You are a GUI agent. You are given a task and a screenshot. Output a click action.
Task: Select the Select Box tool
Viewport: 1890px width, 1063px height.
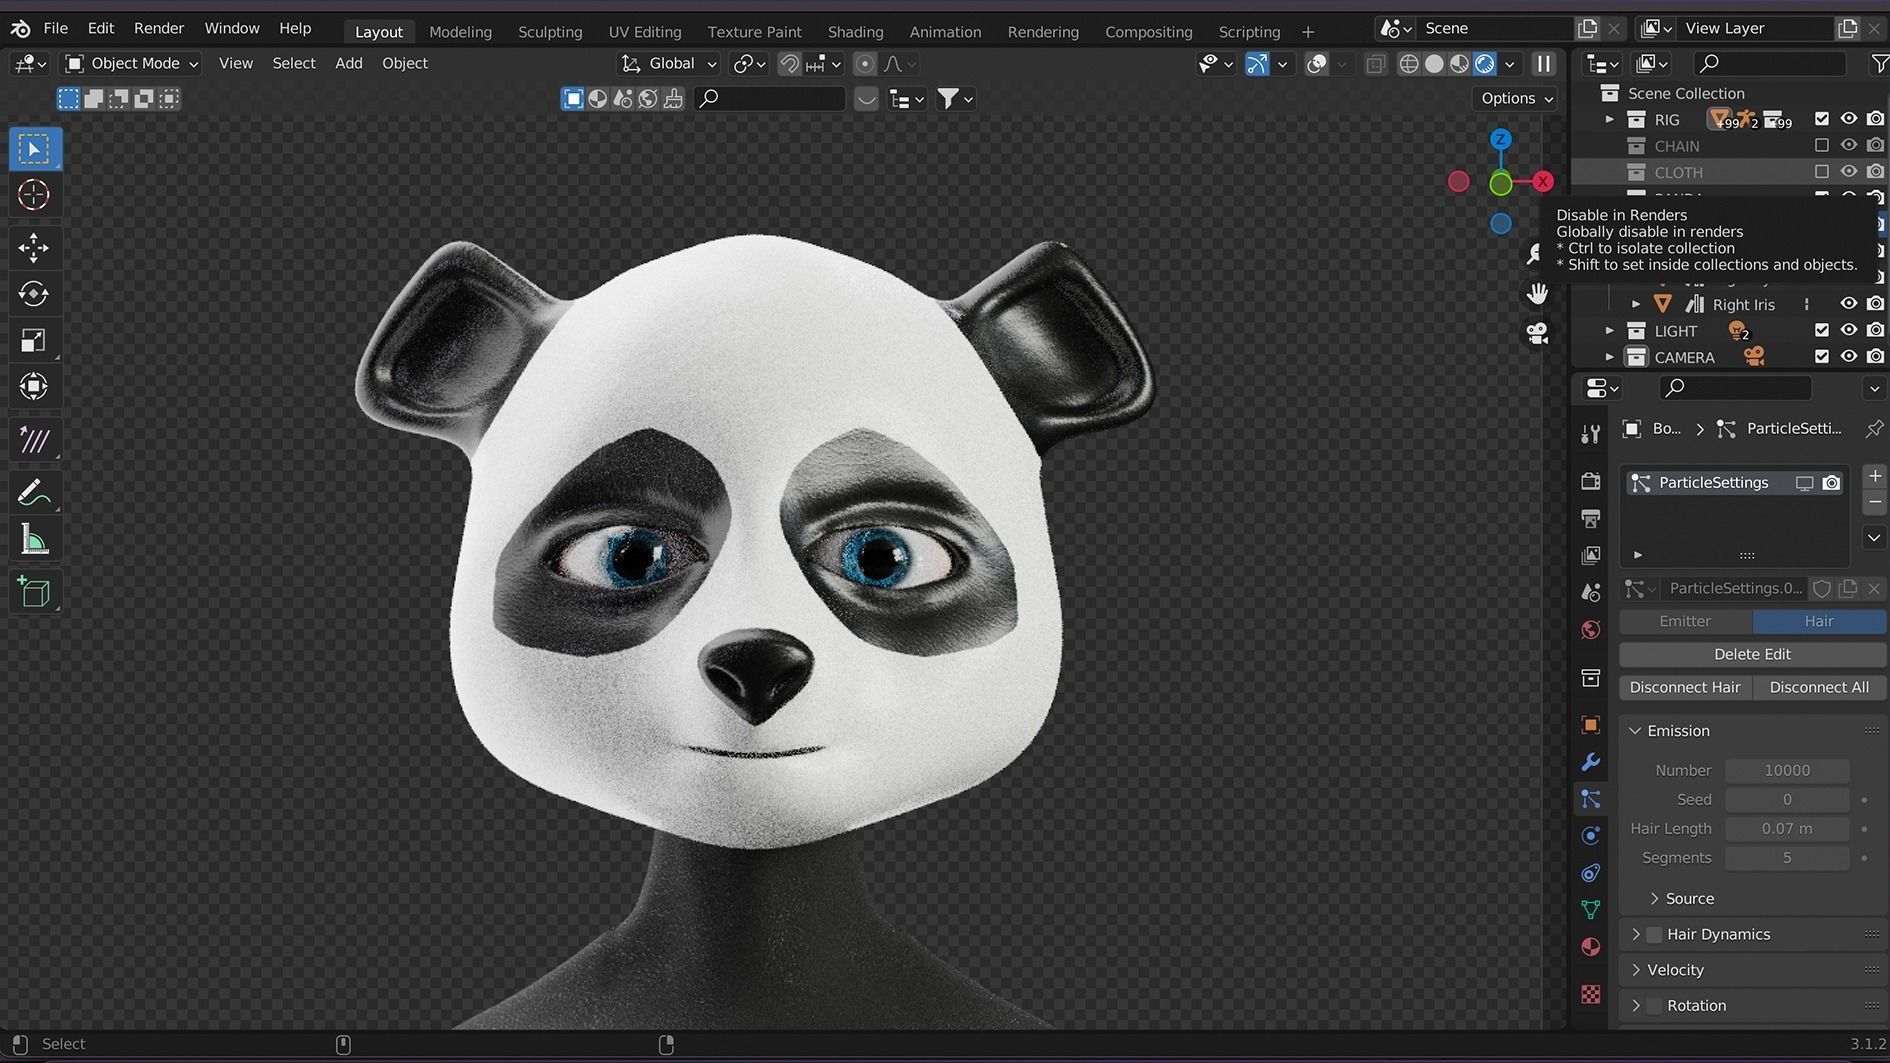[x=34, y=149]
